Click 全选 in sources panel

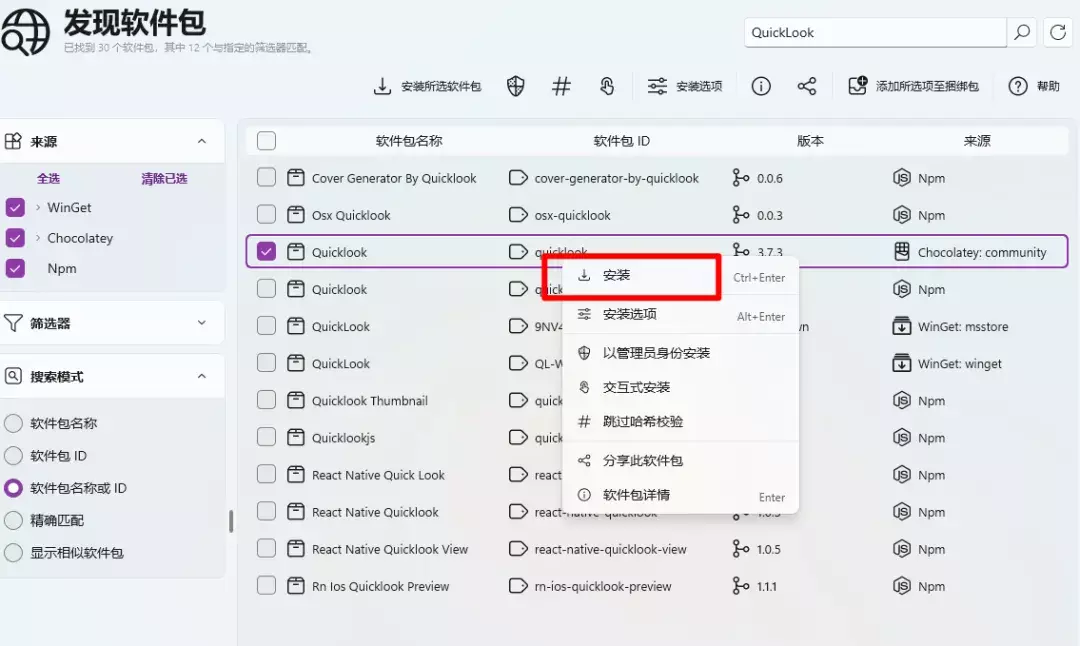point(48,178)
